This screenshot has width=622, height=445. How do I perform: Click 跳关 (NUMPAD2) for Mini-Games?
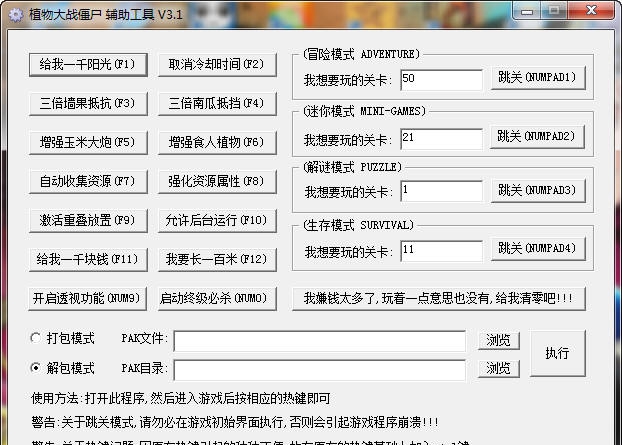point(537,137)
